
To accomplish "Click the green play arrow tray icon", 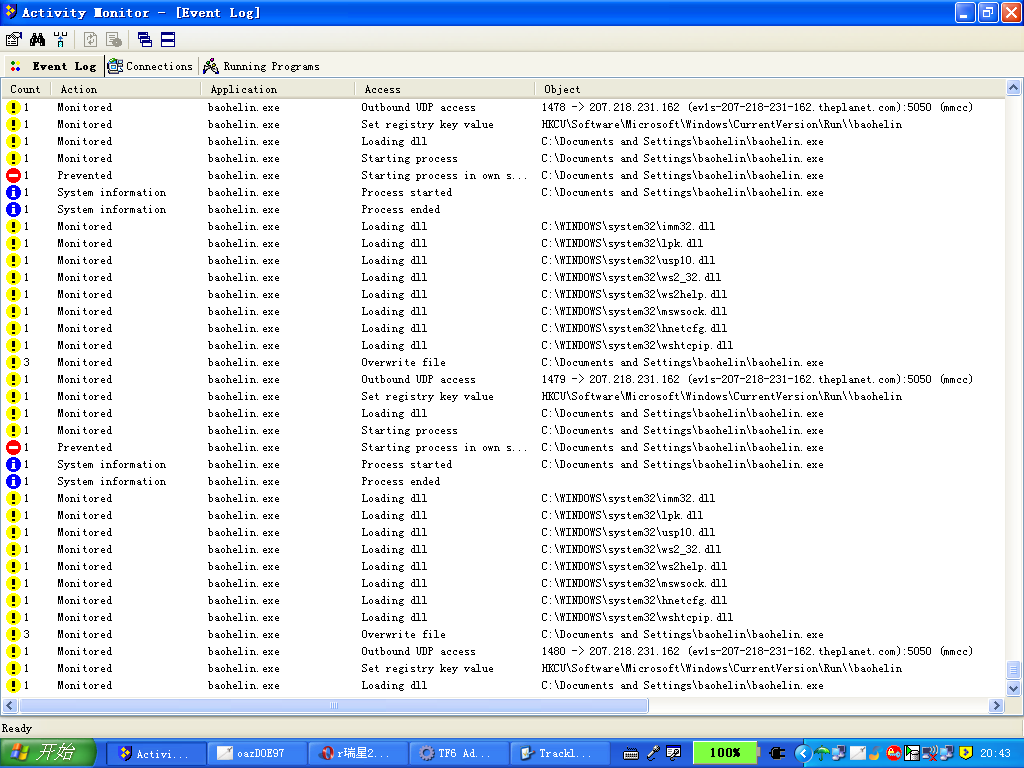I will point(912,754).
